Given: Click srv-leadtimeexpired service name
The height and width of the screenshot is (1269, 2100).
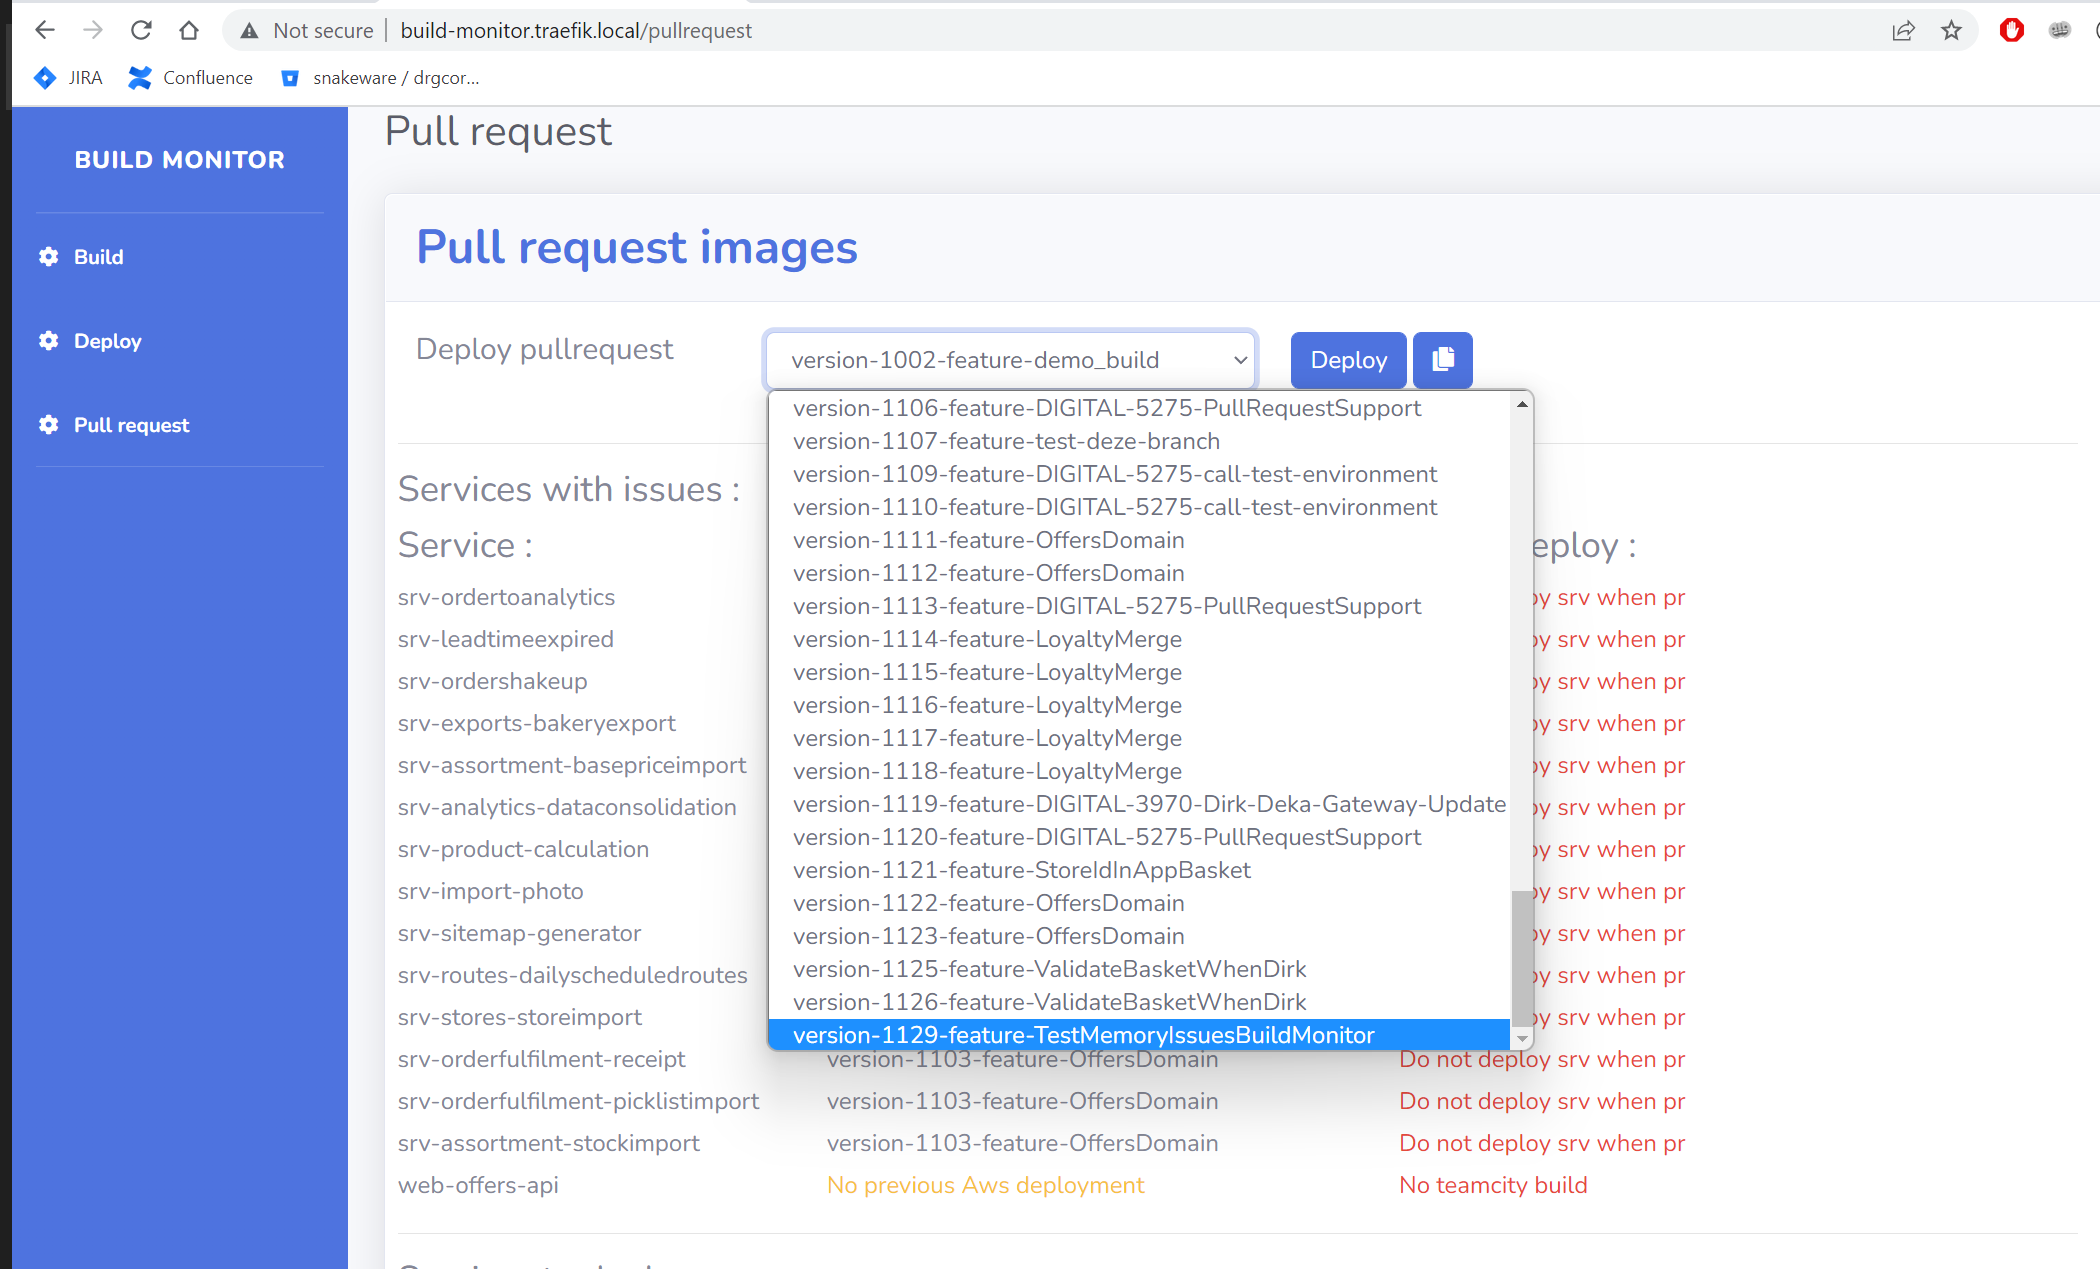Looking at the screenshot, I should click(x=506, y=639).
